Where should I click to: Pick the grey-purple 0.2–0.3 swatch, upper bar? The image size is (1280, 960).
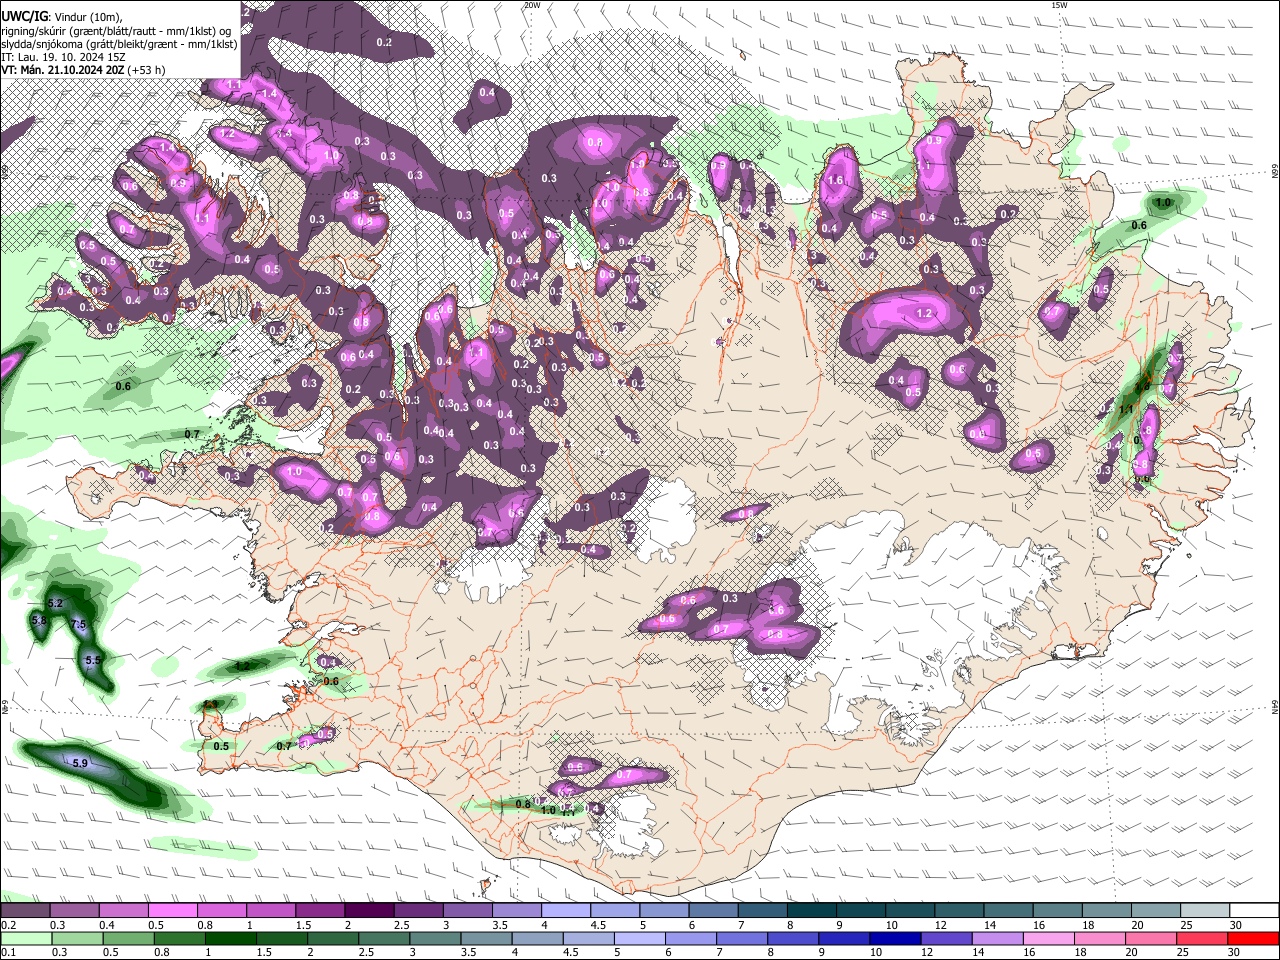pos(25,911)
